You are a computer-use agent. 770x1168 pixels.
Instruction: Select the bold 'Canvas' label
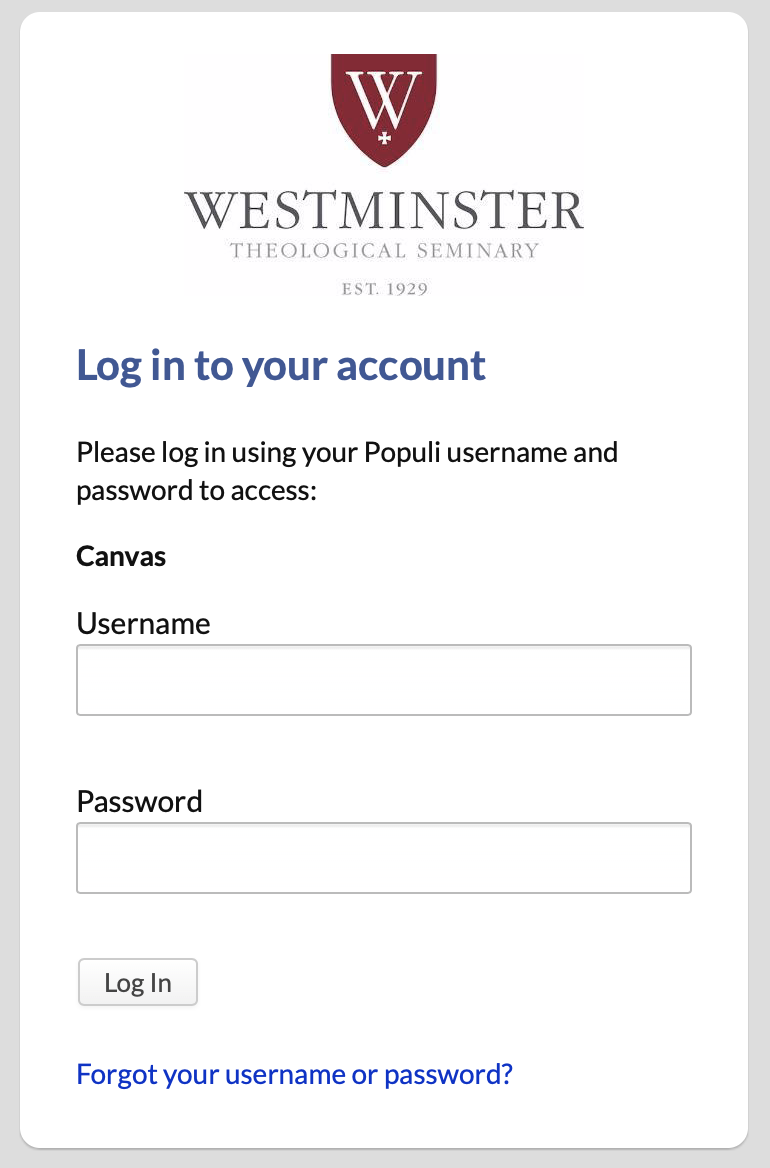click(x=120, y=556)
